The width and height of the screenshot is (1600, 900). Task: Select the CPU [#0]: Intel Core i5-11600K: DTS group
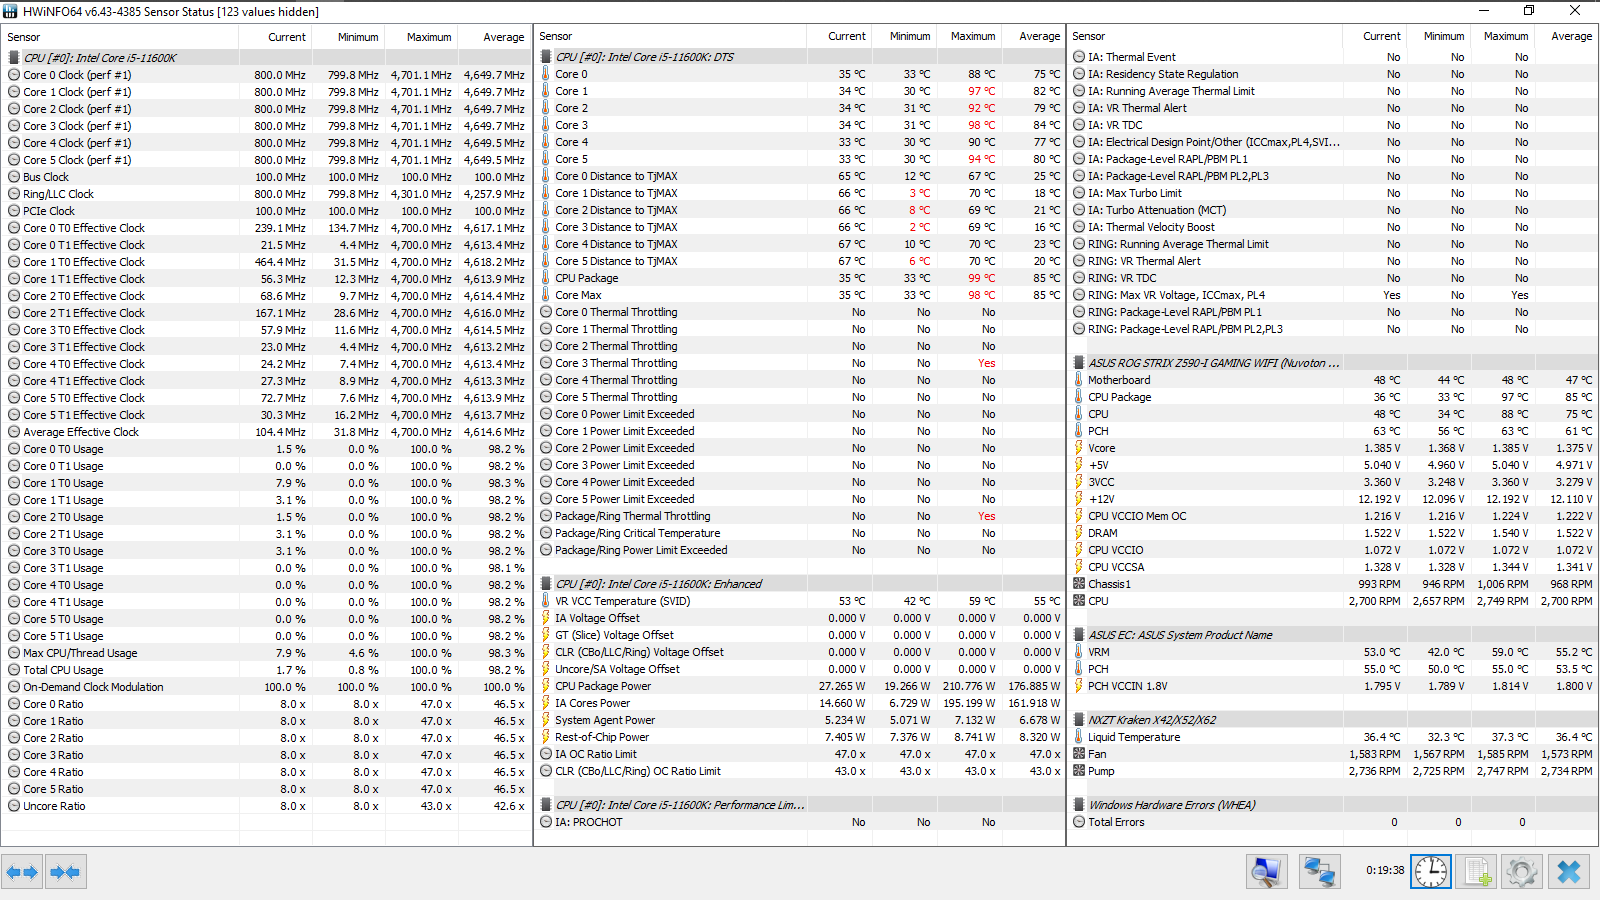[x=800, y=57]
